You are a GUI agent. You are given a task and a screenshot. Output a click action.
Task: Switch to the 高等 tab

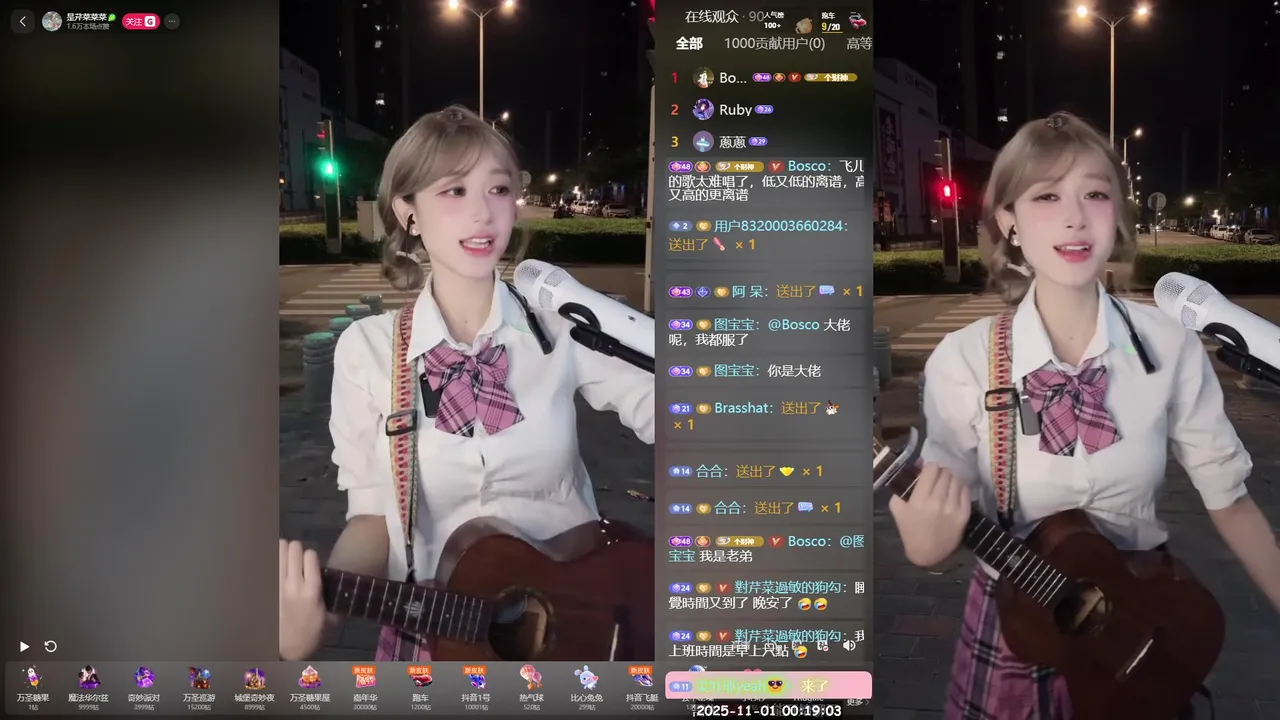click(x=859, y=43)
